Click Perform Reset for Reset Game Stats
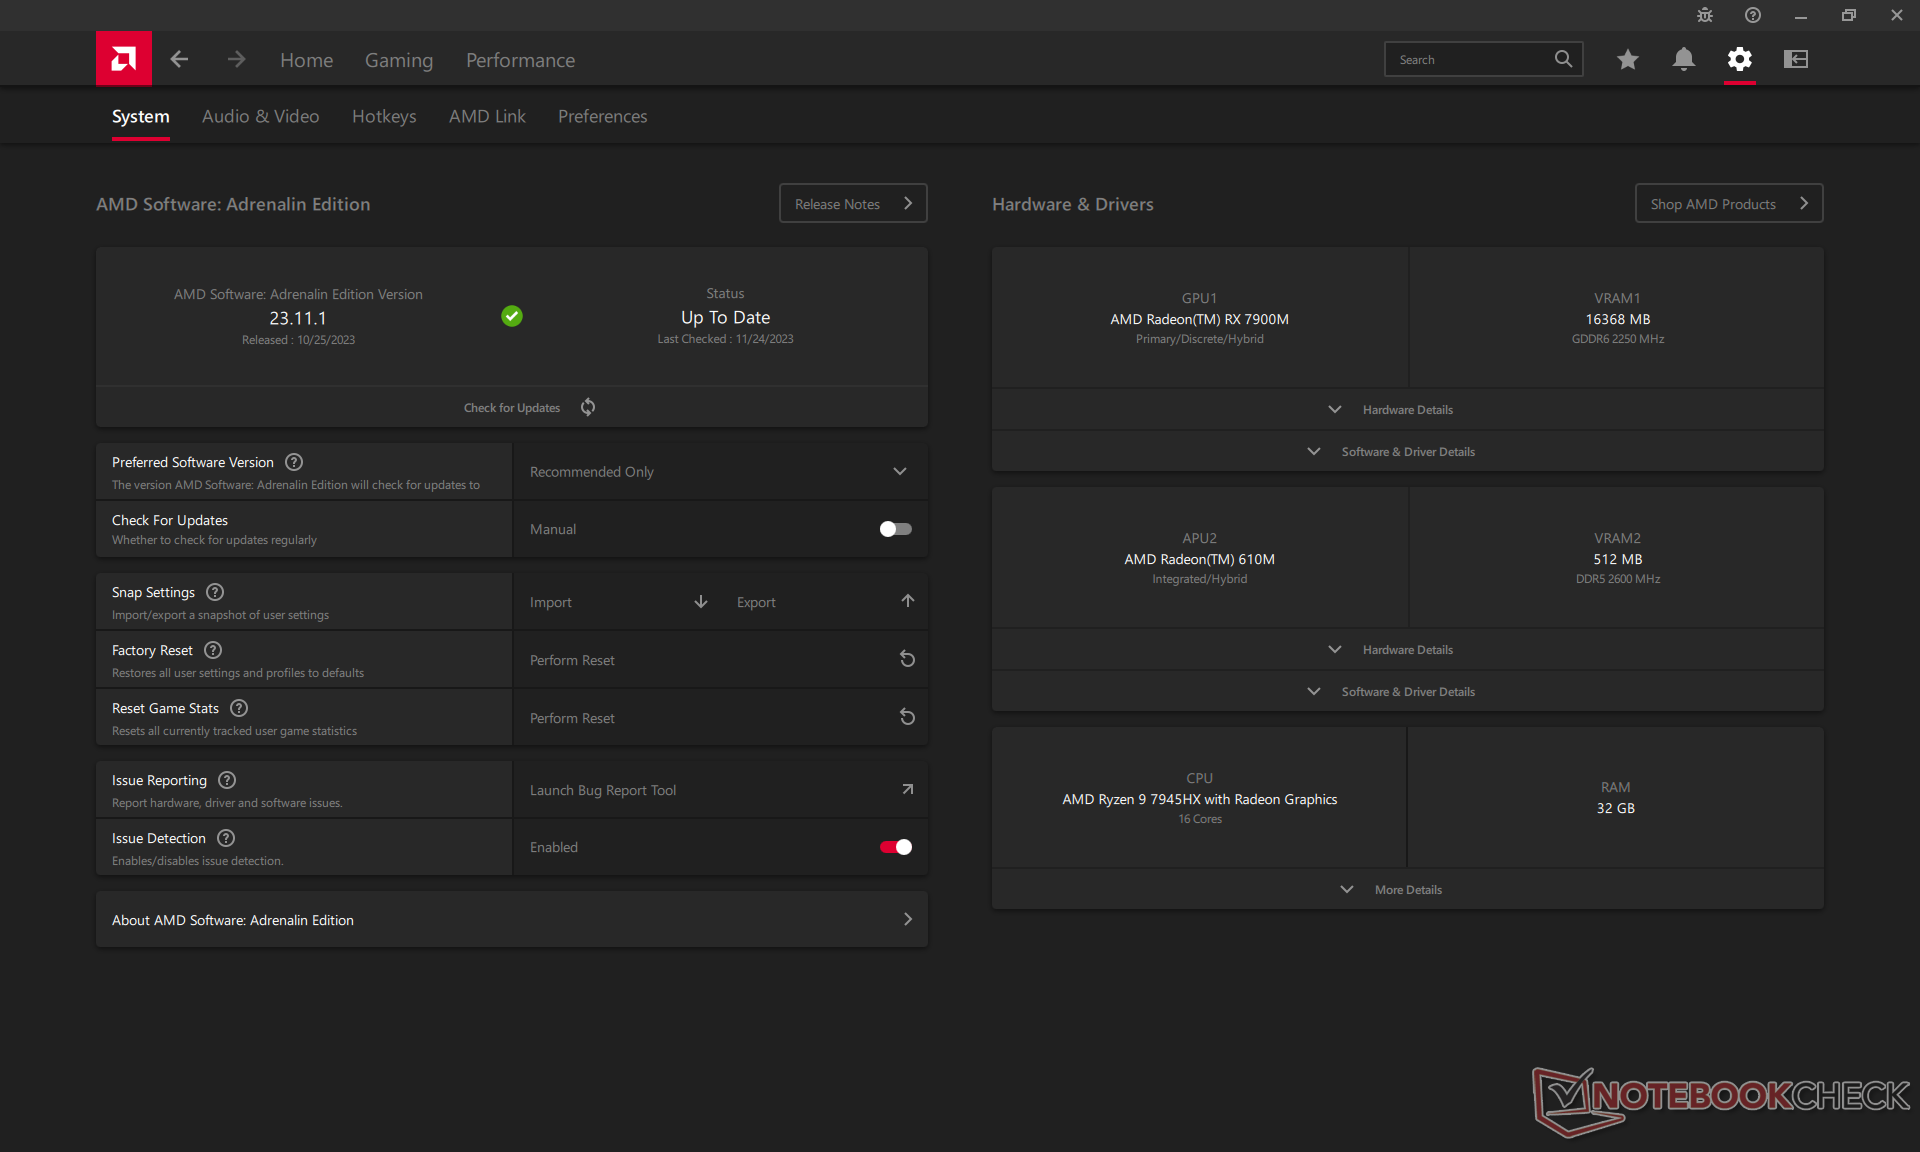Screen dimensions: 1920x1152 click(x=572, y=718)
